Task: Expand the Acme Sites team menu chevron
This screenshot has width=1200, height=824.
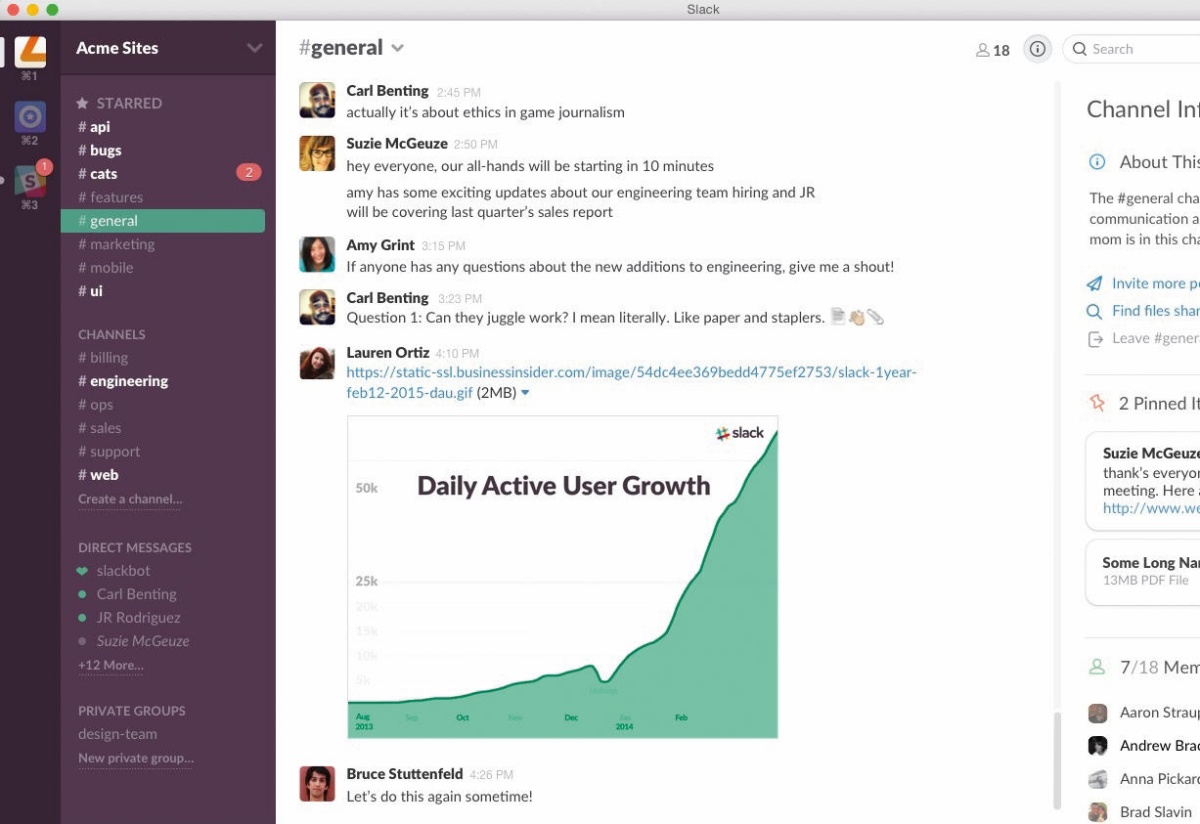Action: click(254, 48)
